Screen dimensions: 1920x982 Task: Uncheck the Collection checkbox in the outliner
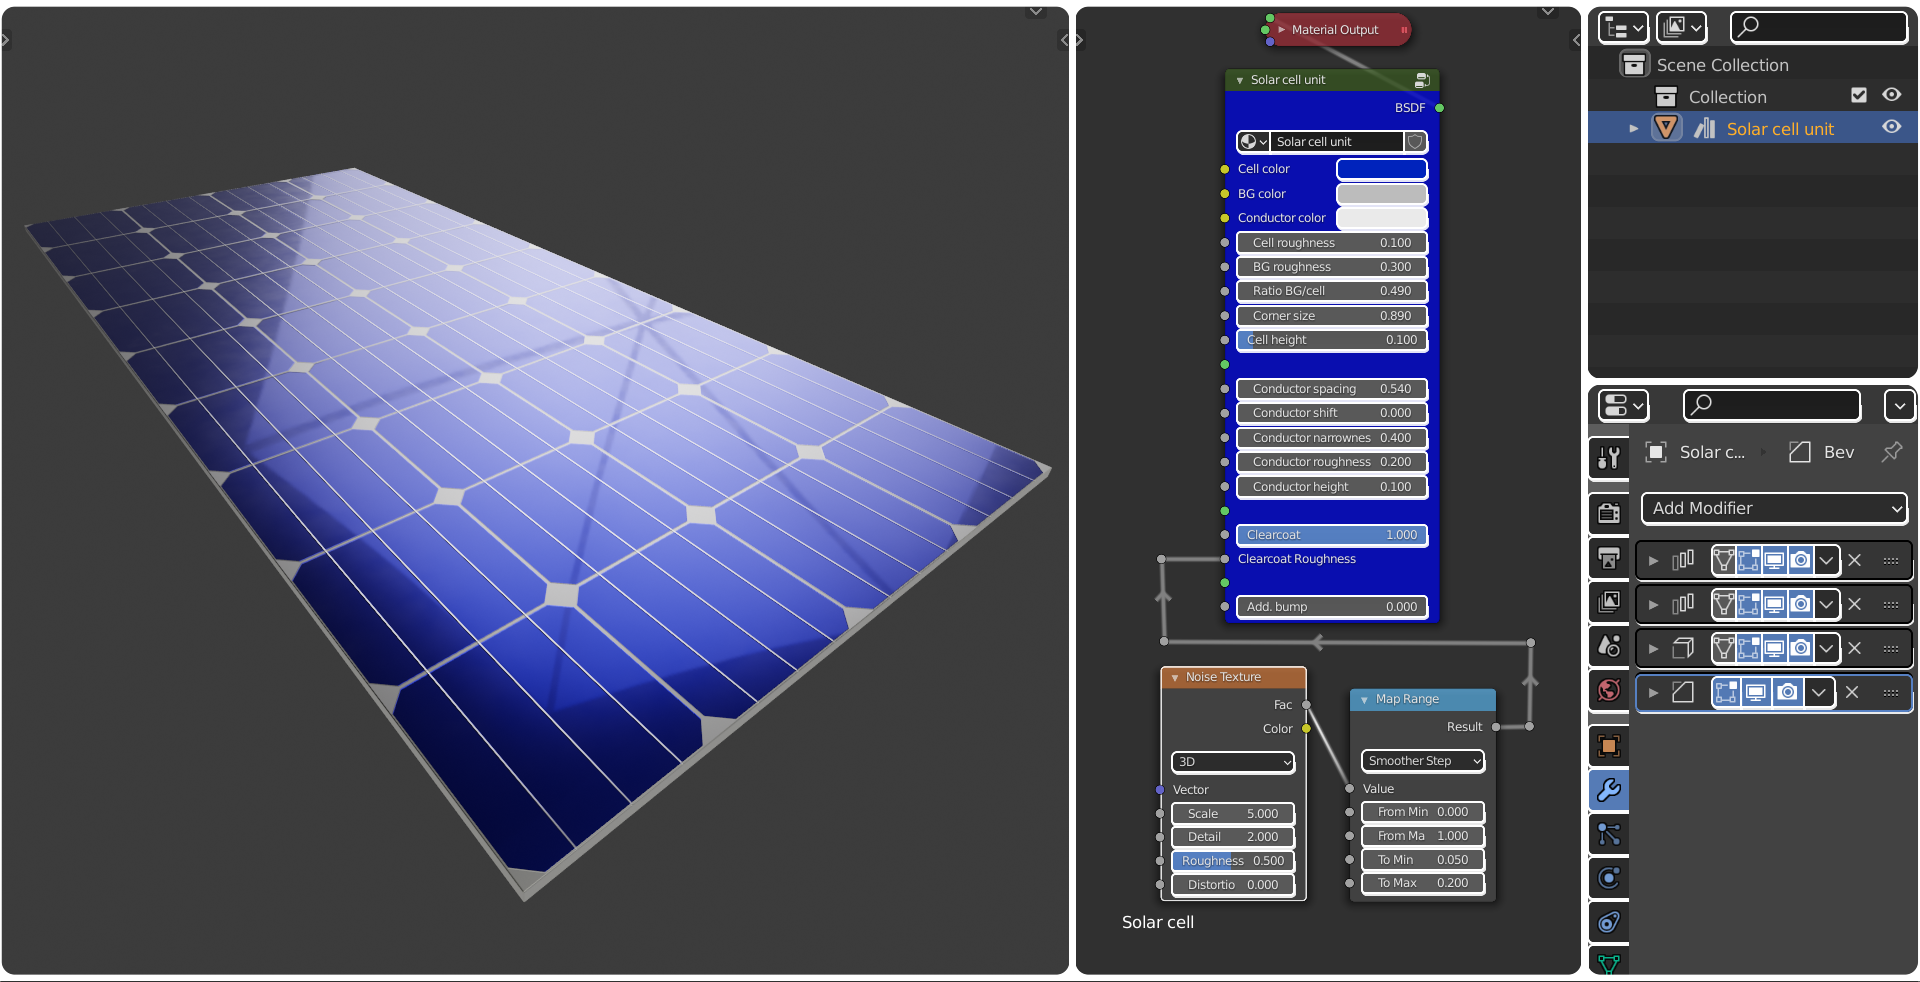[1859, 95]
